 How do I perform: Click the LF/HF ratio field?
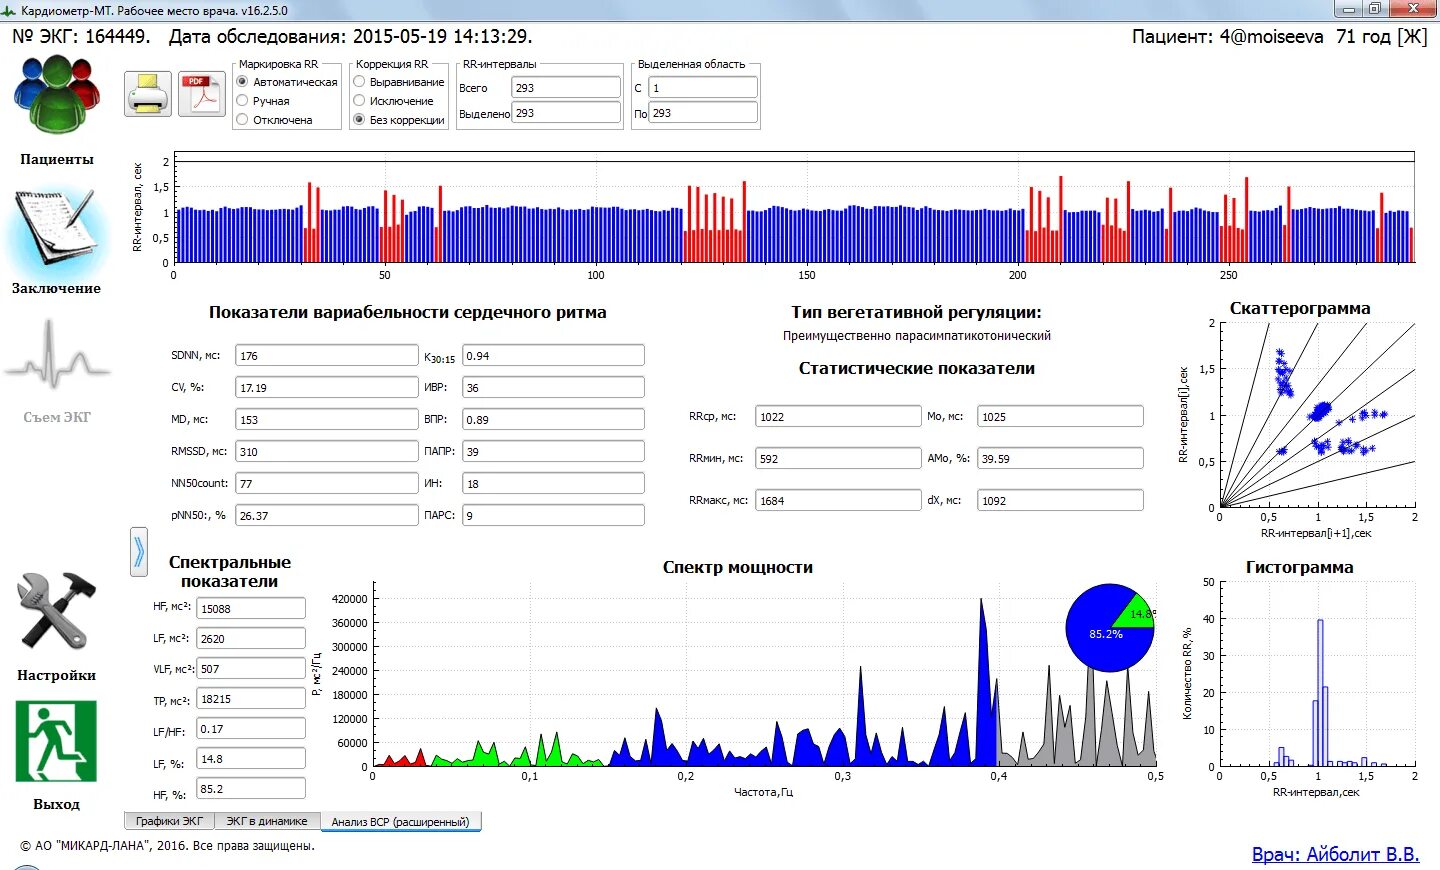[251, 729]
